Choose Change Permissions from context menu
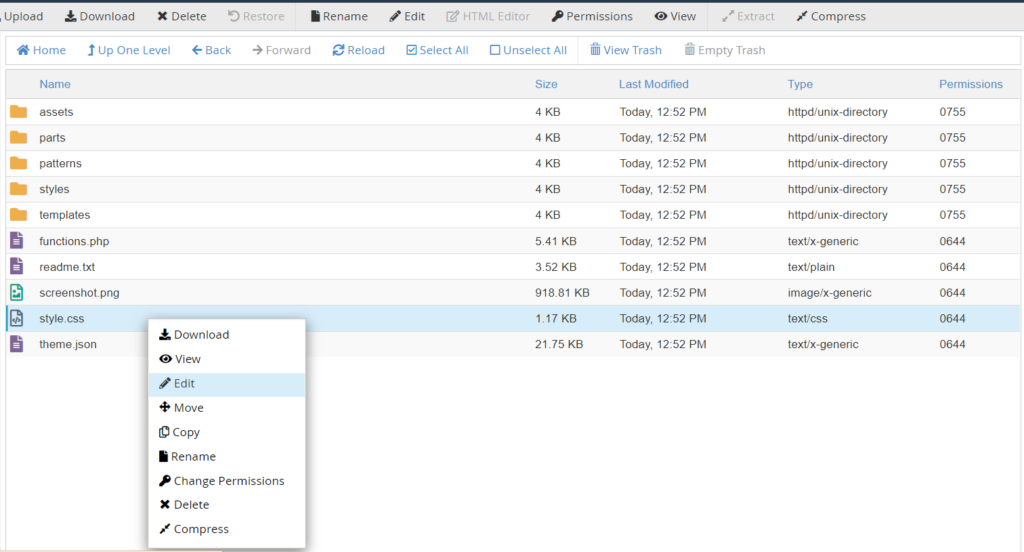 [x=227, y=481]
